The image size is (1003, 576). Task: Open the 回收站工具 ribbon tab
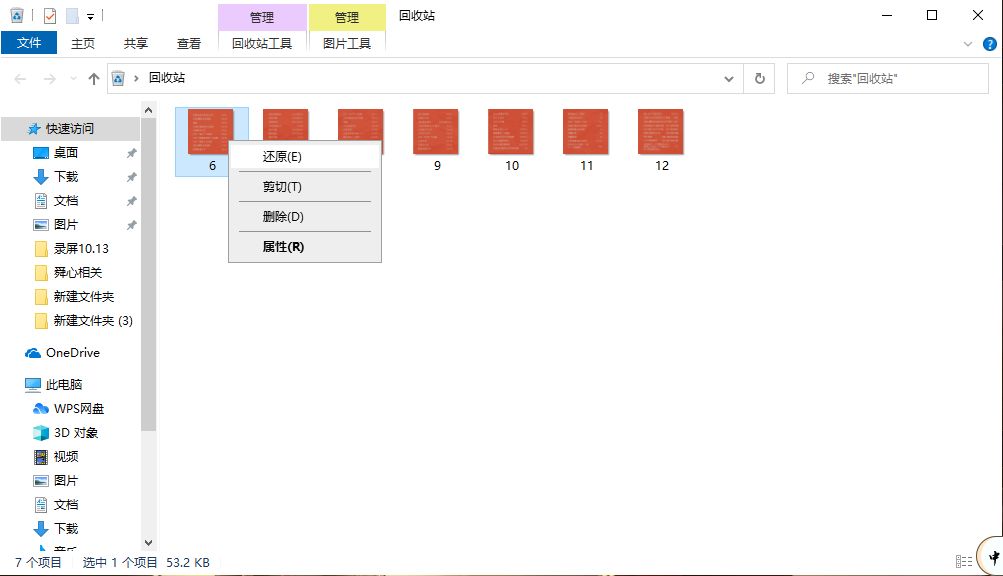tap(262, 44)
